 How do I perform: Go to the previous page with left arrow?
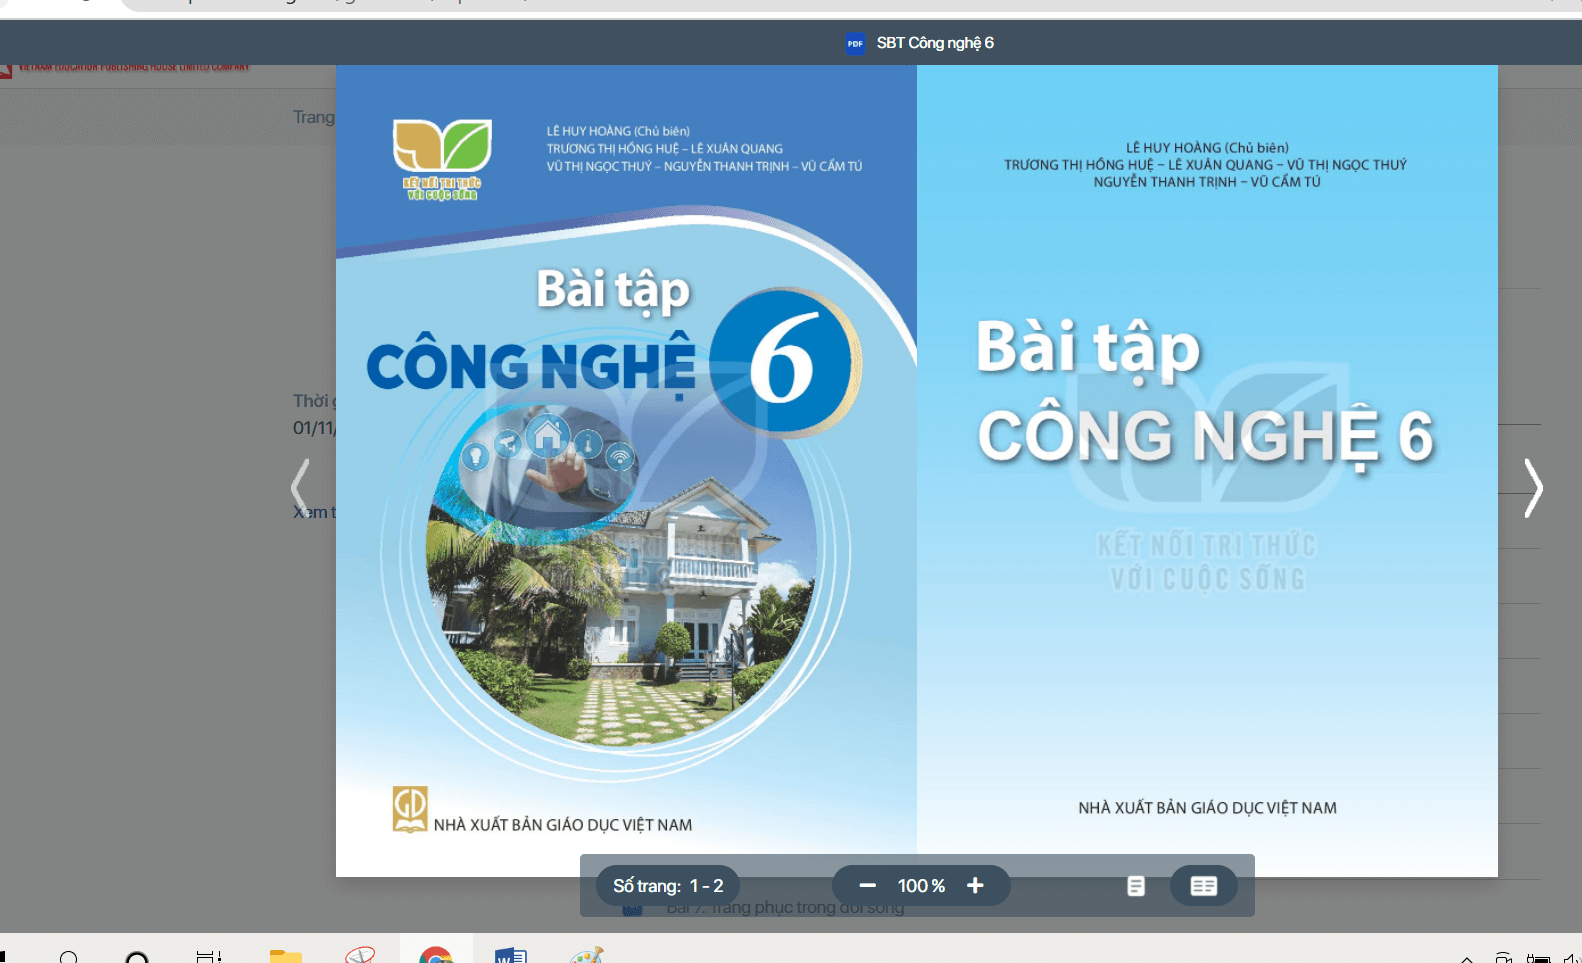[x=300, y=488]
